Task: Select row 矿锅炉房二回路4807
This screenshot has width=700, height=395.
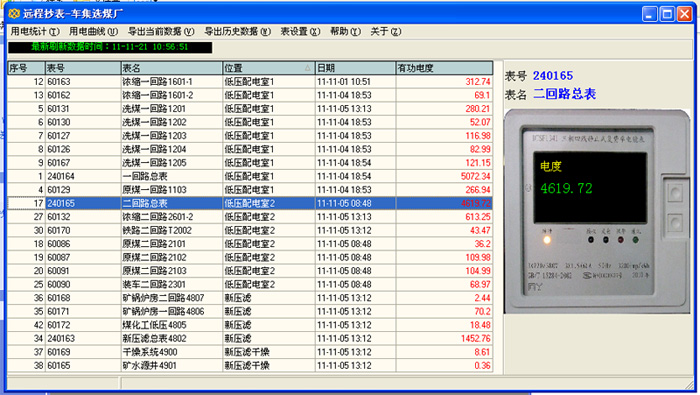Action: [250, 298]
